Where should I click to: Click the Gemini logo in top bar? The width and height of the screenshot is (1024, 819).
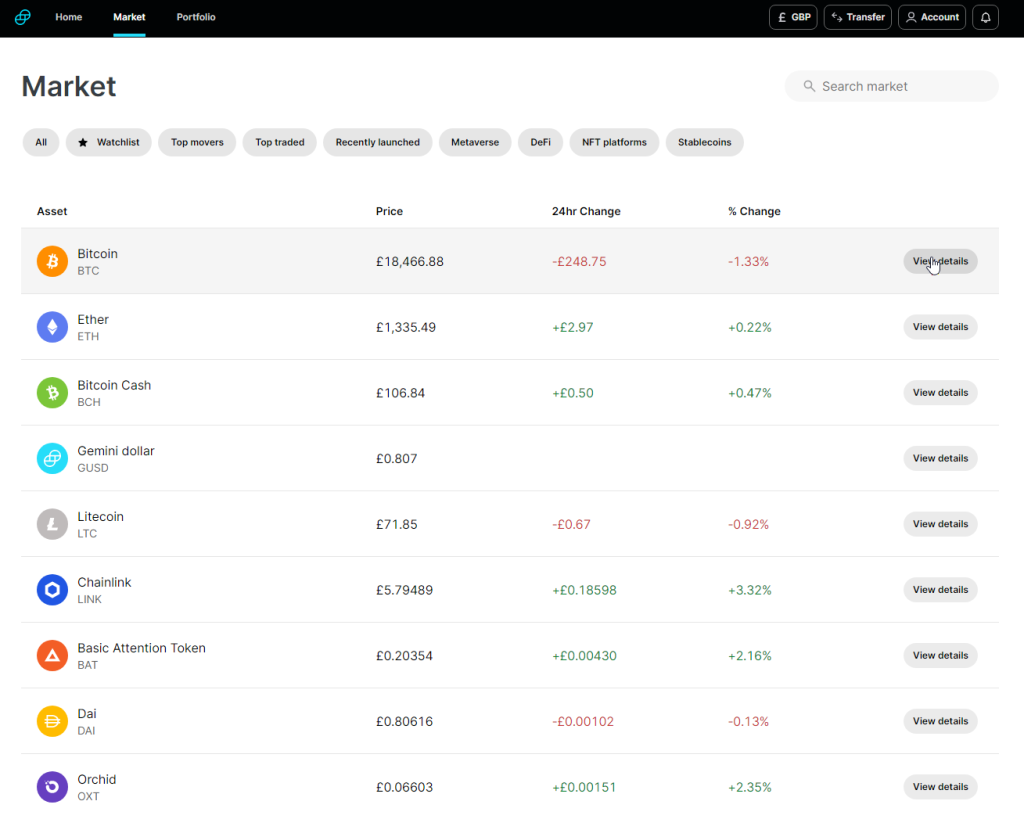[x=23, y=17]
